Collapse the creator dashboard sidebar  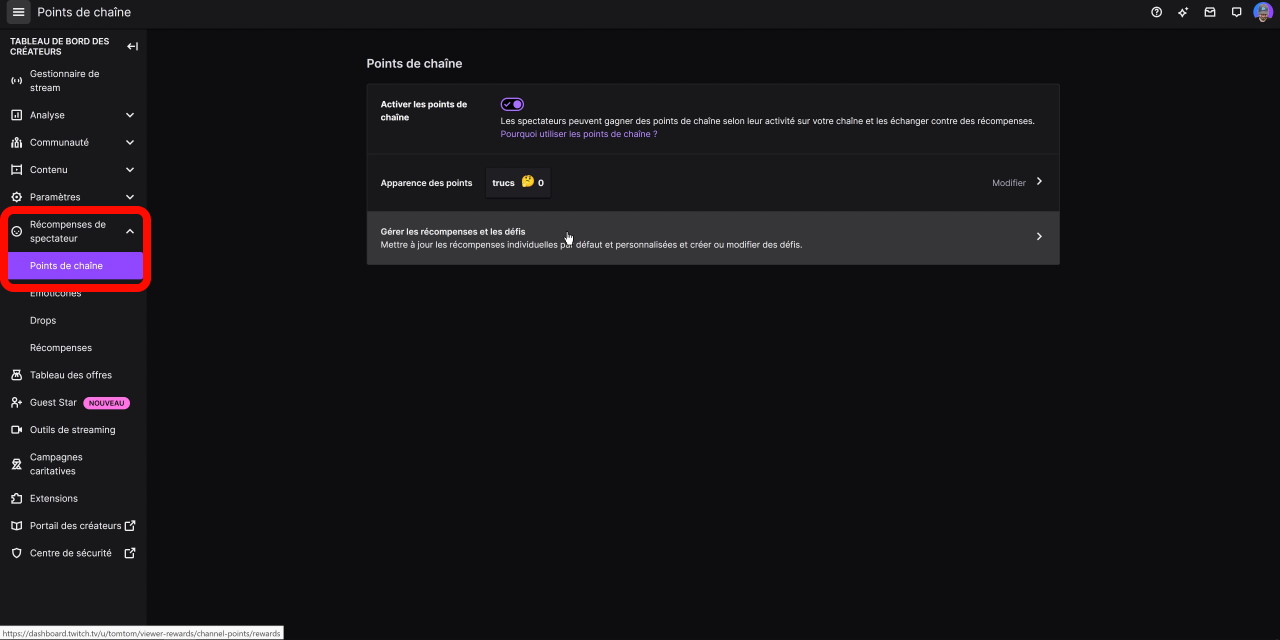pos(132,46)
